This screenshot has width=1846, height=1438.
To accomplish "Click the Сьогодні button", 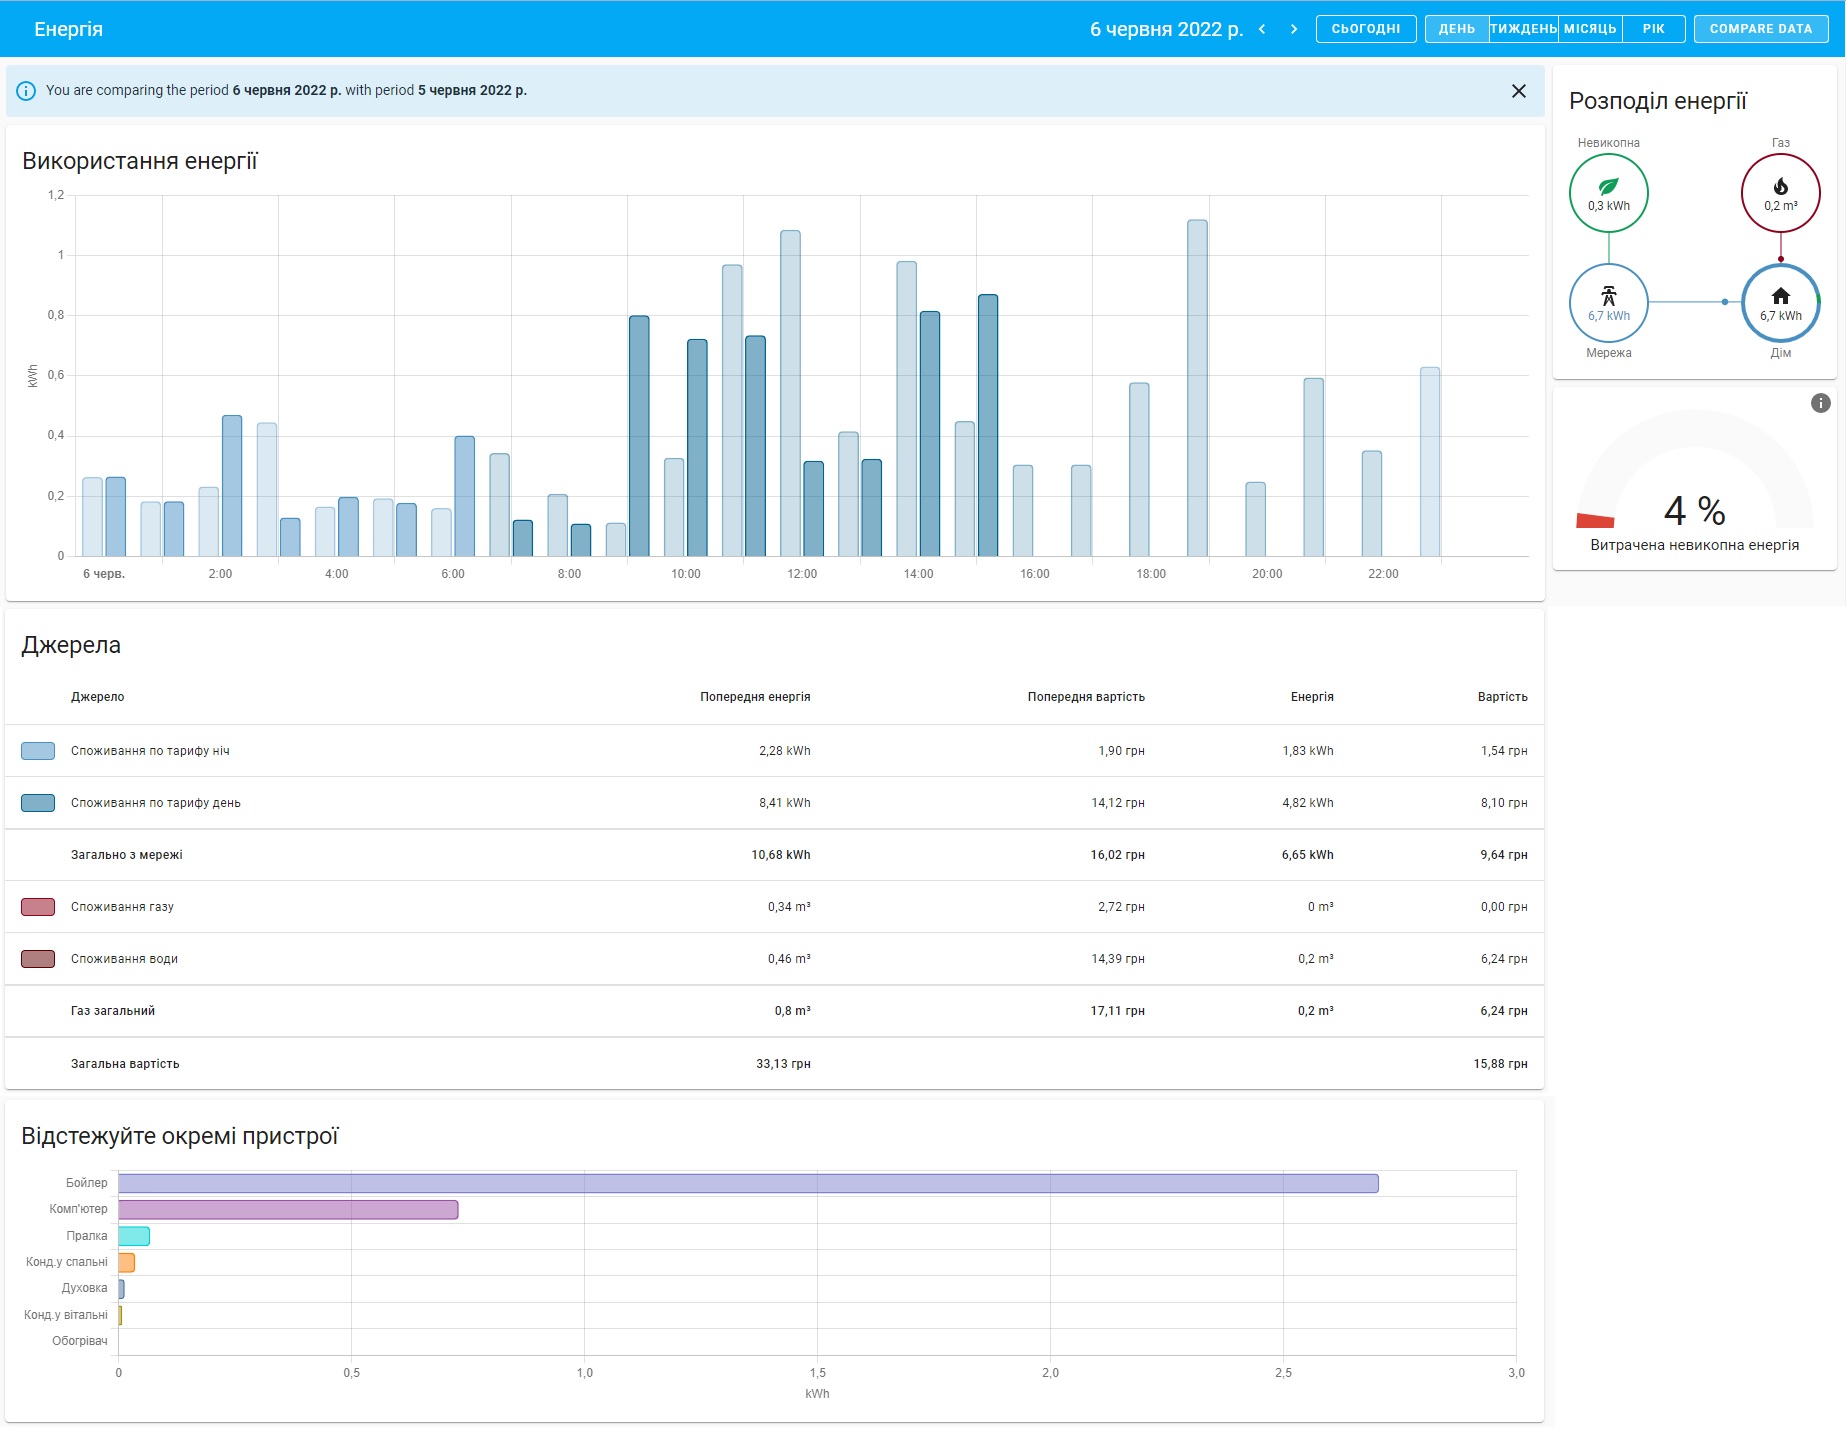I will click(x=1365, y=29).
